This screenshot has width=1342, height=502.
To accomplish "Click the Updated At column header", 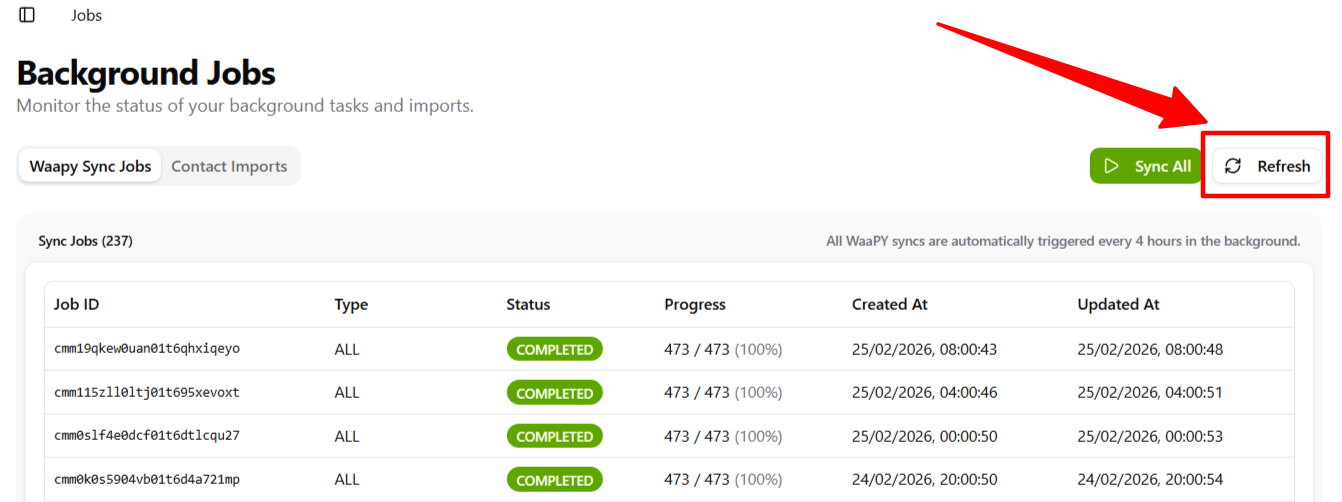I will click(x=1118, y=304).
